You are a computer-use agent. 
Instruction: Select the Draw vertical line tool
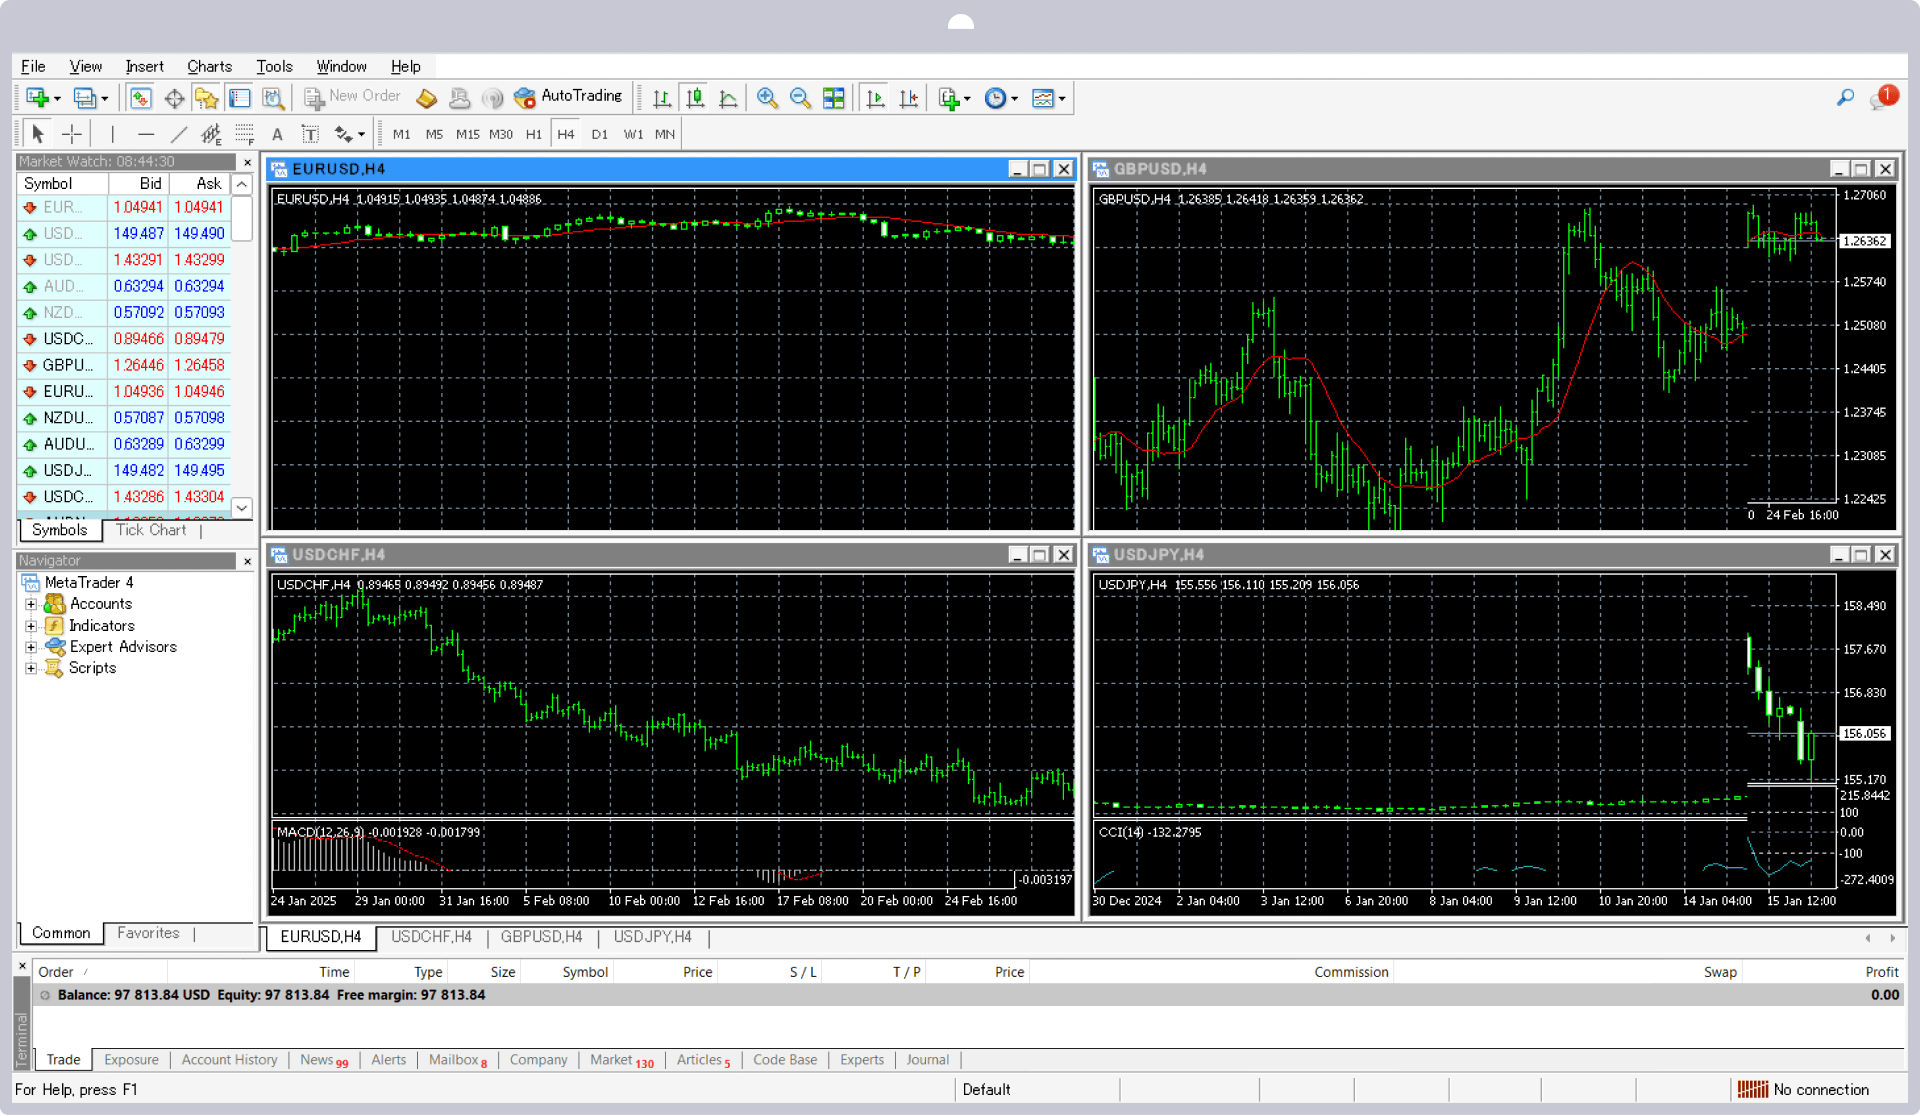(x=113, y=134)
